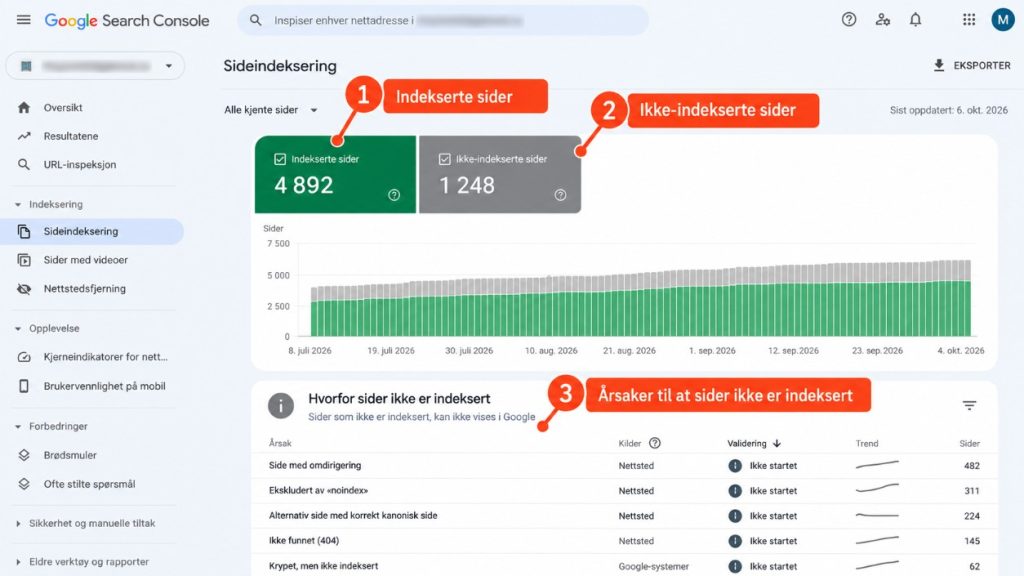Image resolution: width=1024 pixels, height=576 pixels.
Task: Click the sort arrow next to Validering
Action: (x=776, y=443)
